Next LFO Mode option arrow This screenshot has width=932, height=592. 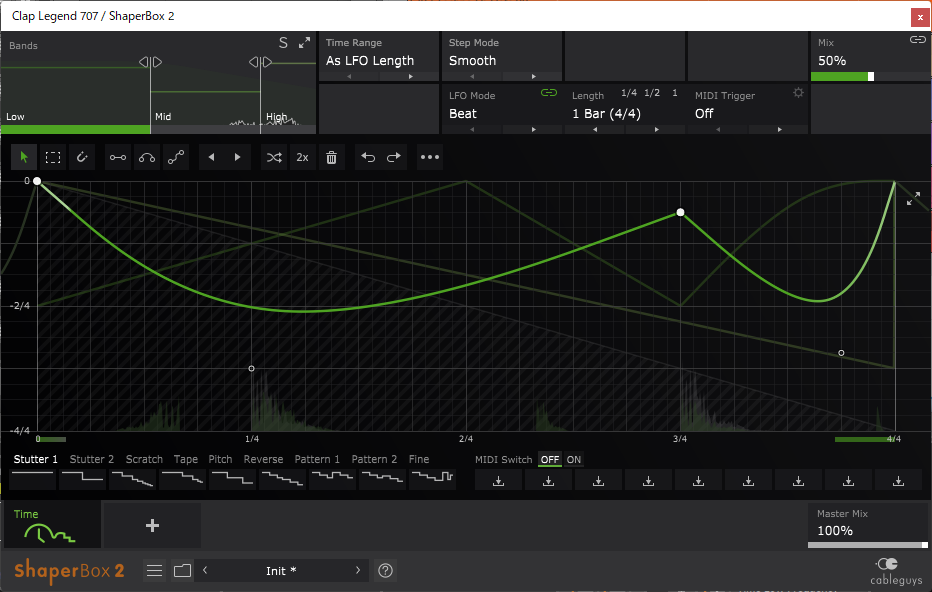533,130
